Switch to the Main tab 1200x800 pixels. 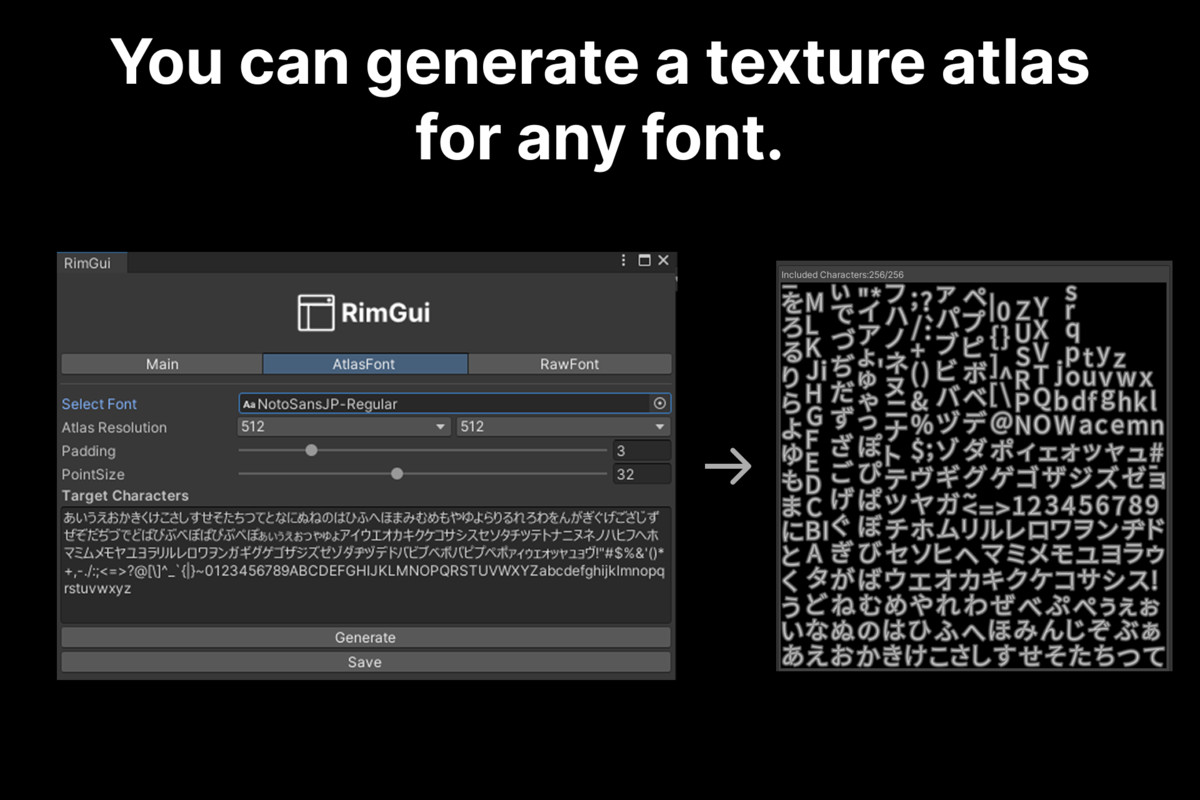[x=162, y=364]
